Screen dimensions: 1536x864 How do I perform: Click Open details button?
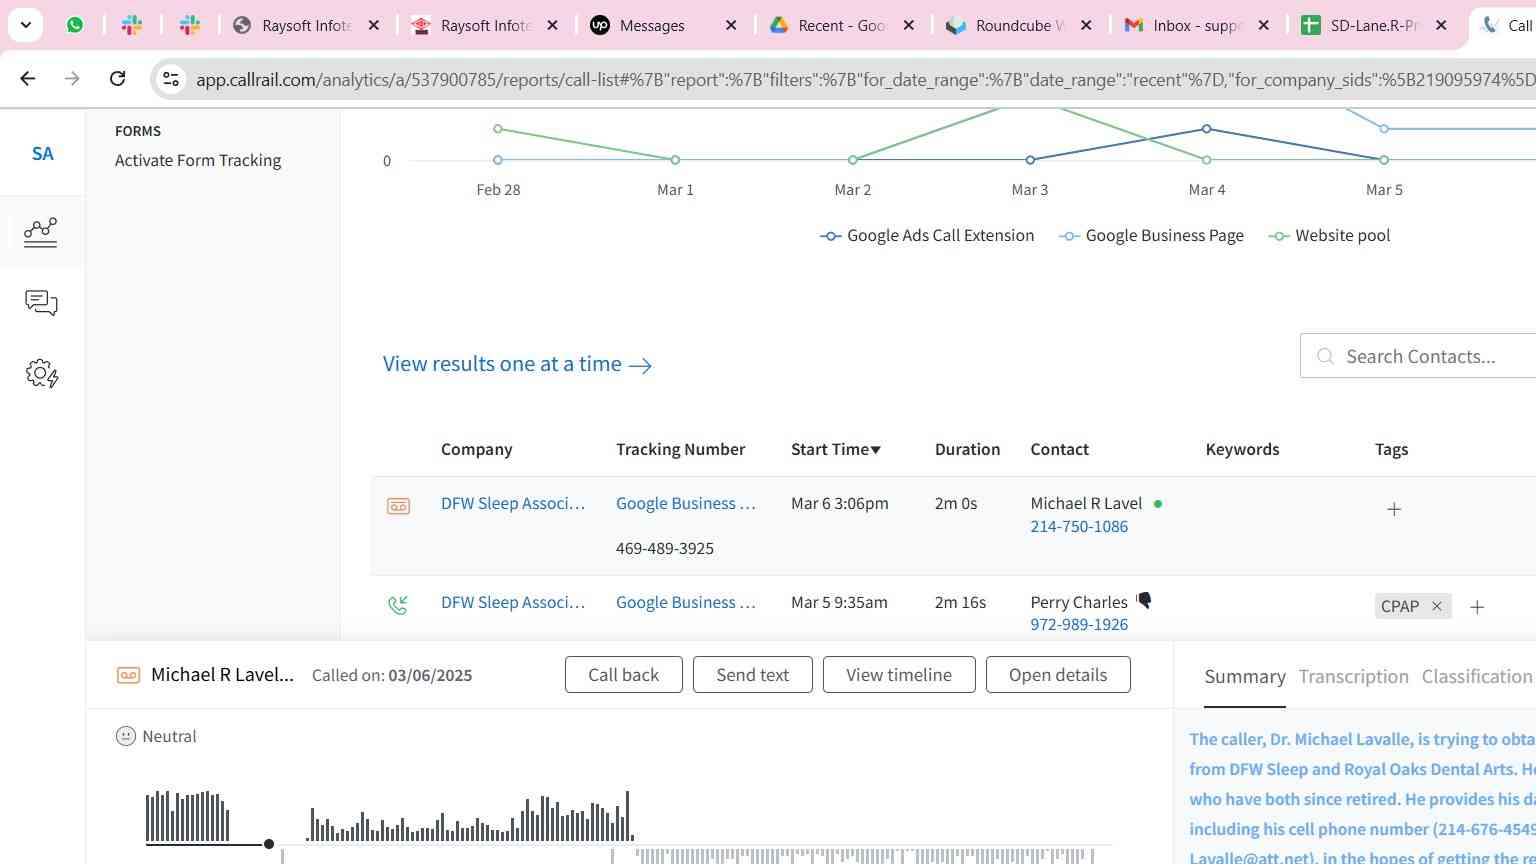tap(1058, 675)
